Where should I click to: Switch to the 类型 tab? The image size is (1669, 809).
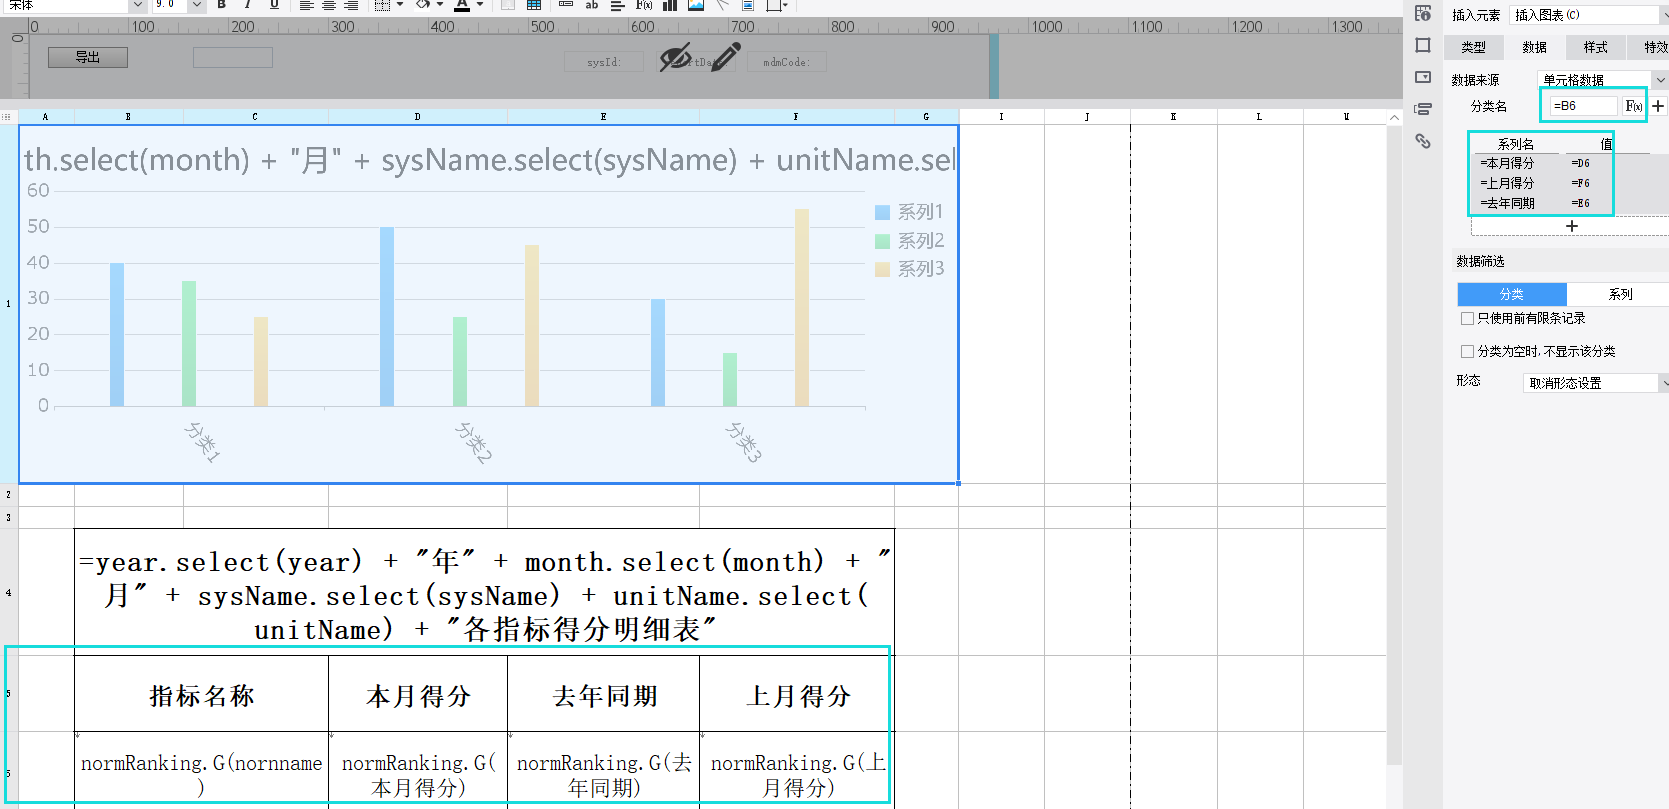click(1473, 47)
